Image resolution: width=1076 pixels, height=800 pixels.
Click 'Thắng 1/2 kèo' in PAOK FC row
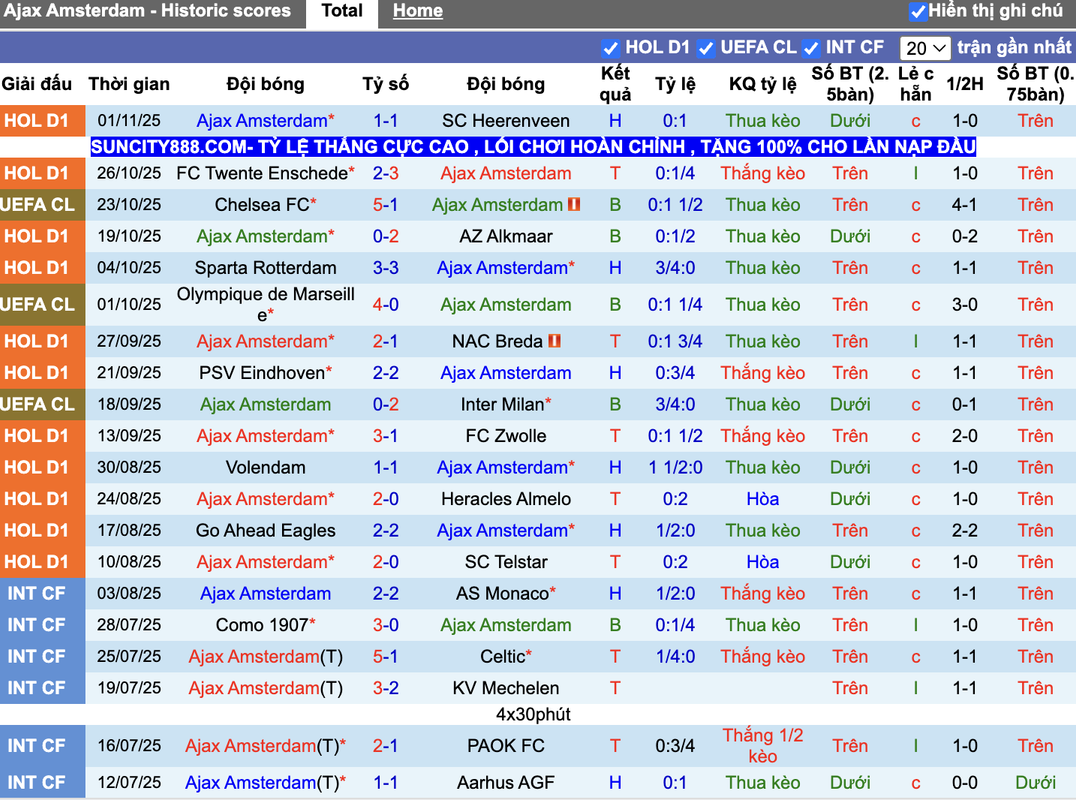click(x=762, y=746)
